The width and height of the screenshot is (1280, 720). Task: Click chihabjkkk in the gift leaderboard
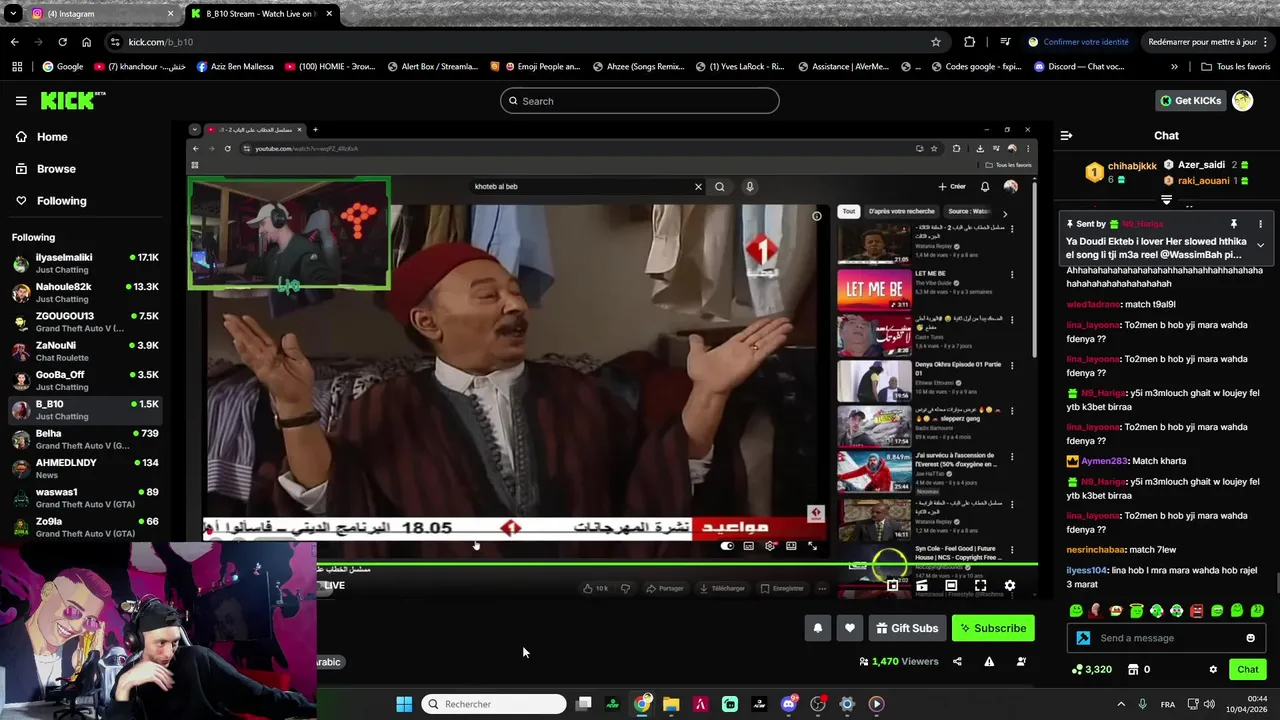pos(1132,166)
